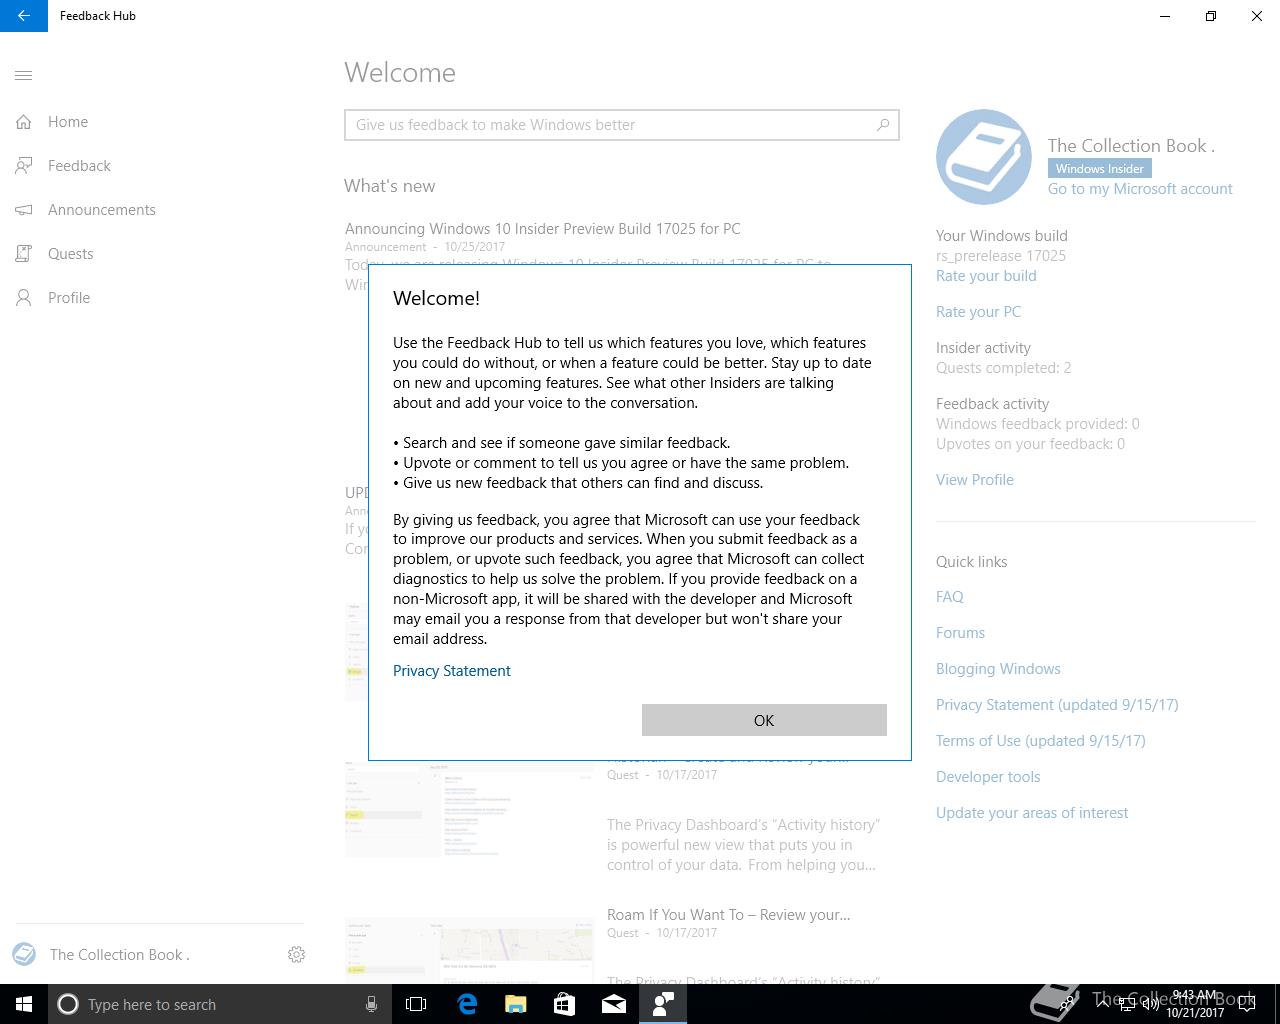Open File Explorer from taskbar
This screenshot has height=1024, width=1280.
516,1004
